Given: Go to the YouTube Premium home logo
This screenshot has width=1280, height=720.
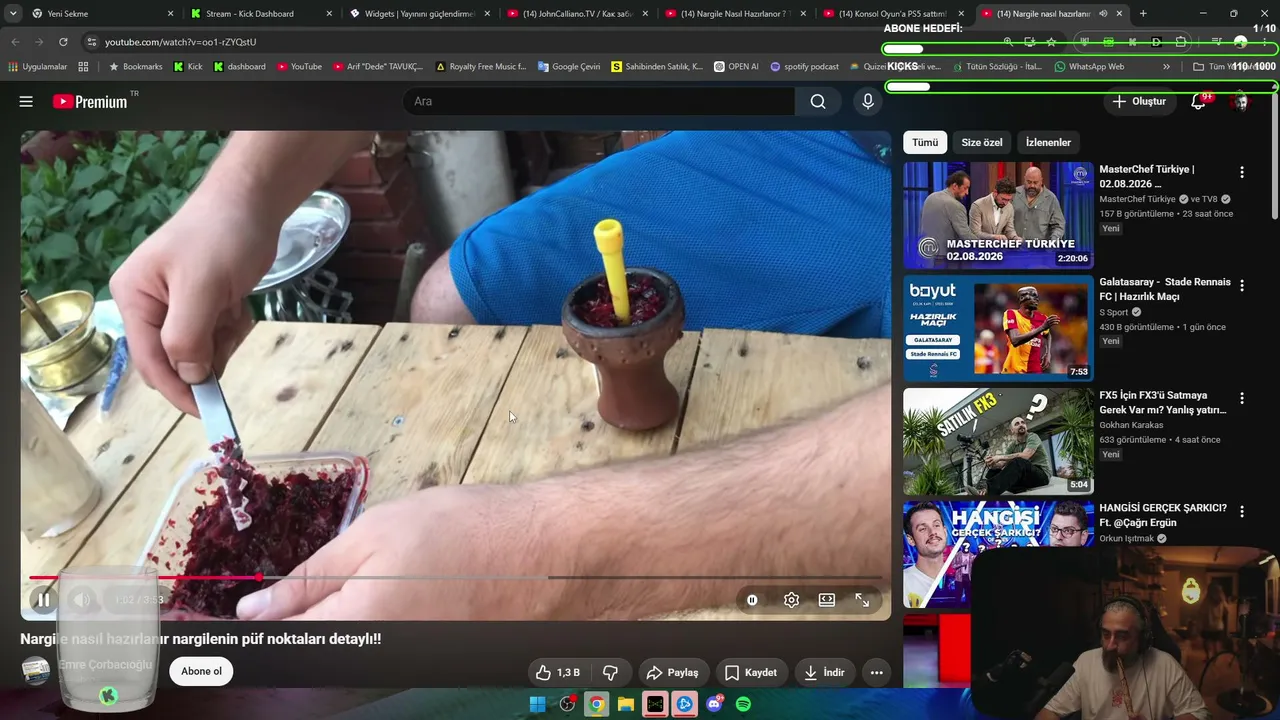Looking at the screenshot, I should tap(90, 101).
